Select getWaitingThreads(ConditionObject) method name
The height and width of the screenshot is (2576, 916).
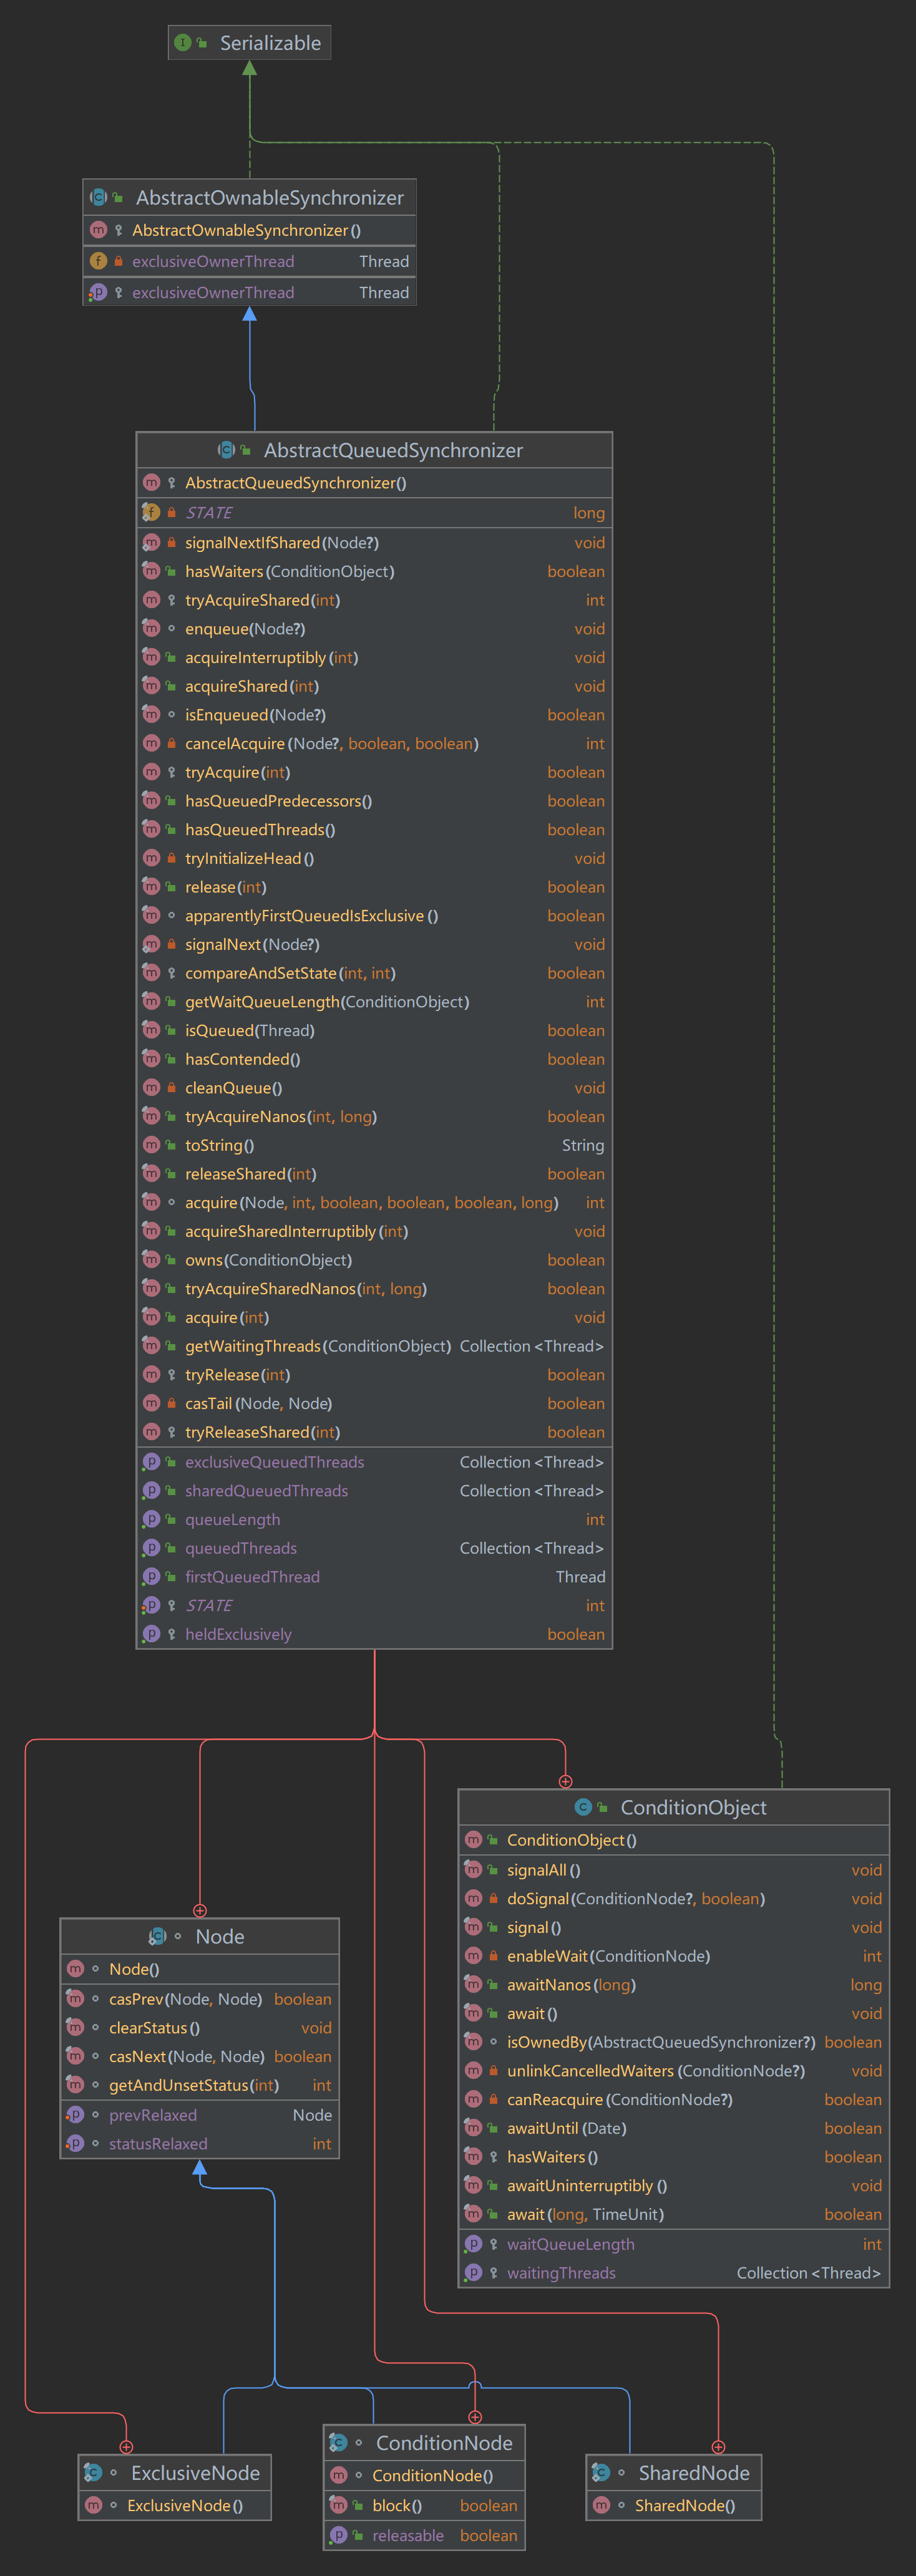coord(318,1346)
